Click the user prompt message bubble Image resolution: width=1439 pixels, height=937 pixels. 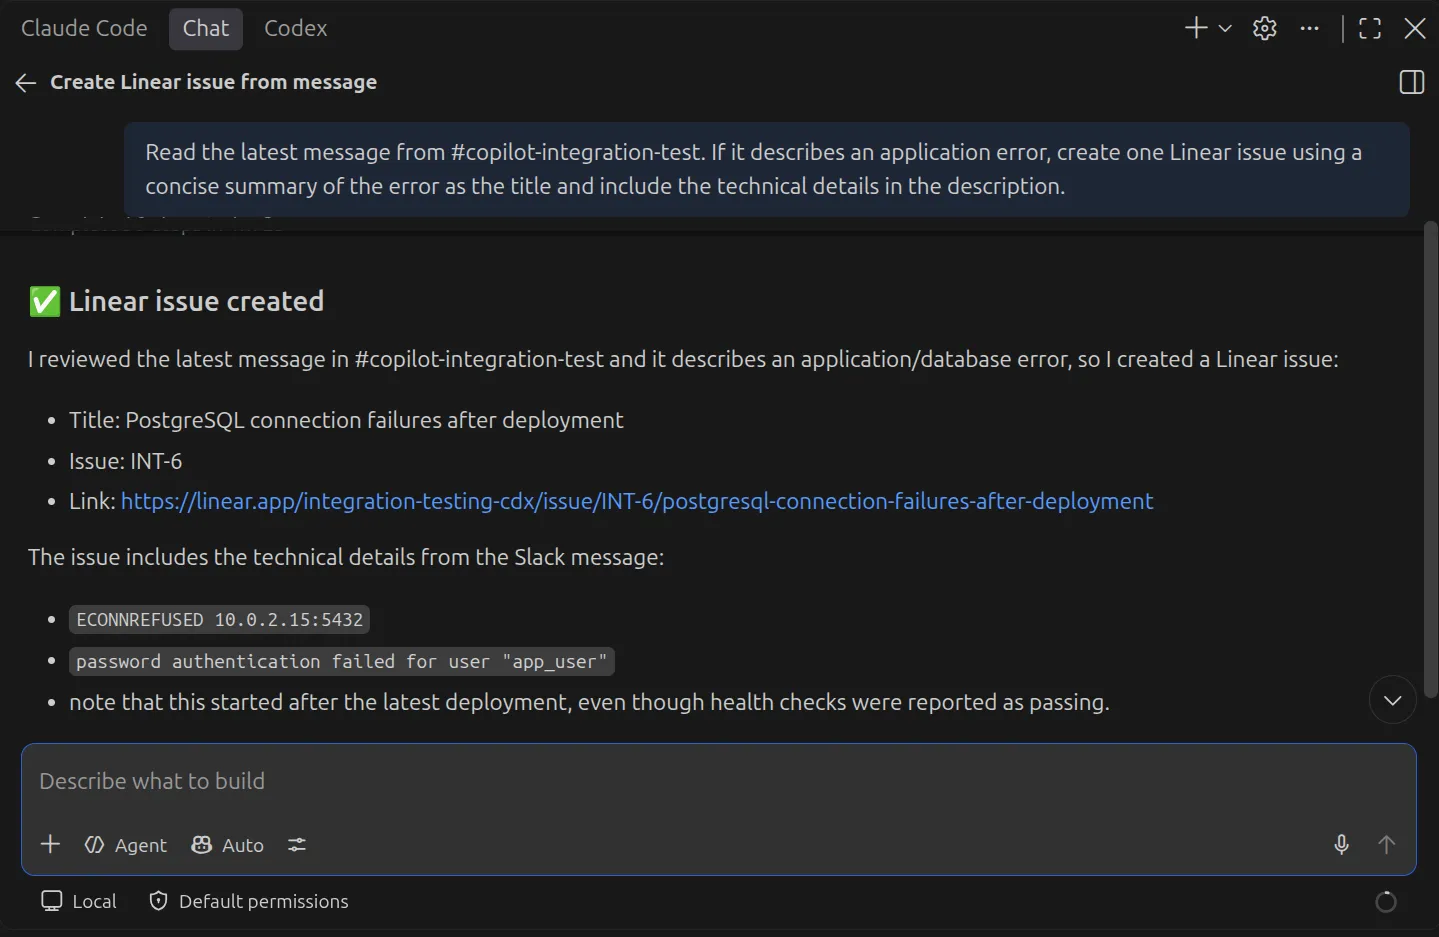click(766, 169)
